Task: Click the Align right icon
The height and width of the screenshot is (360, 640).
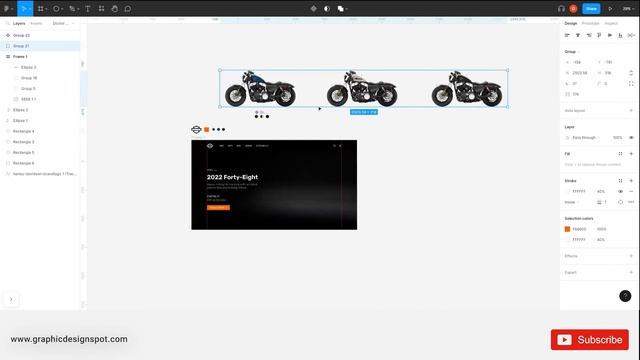Action: (x=589, y=36)
